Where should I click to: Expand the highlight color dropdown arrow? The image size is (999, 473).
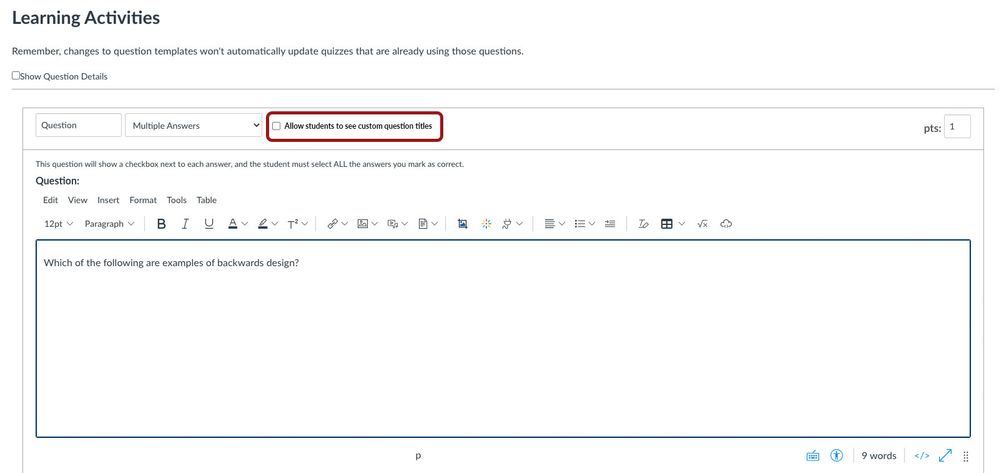coord(275,224)
